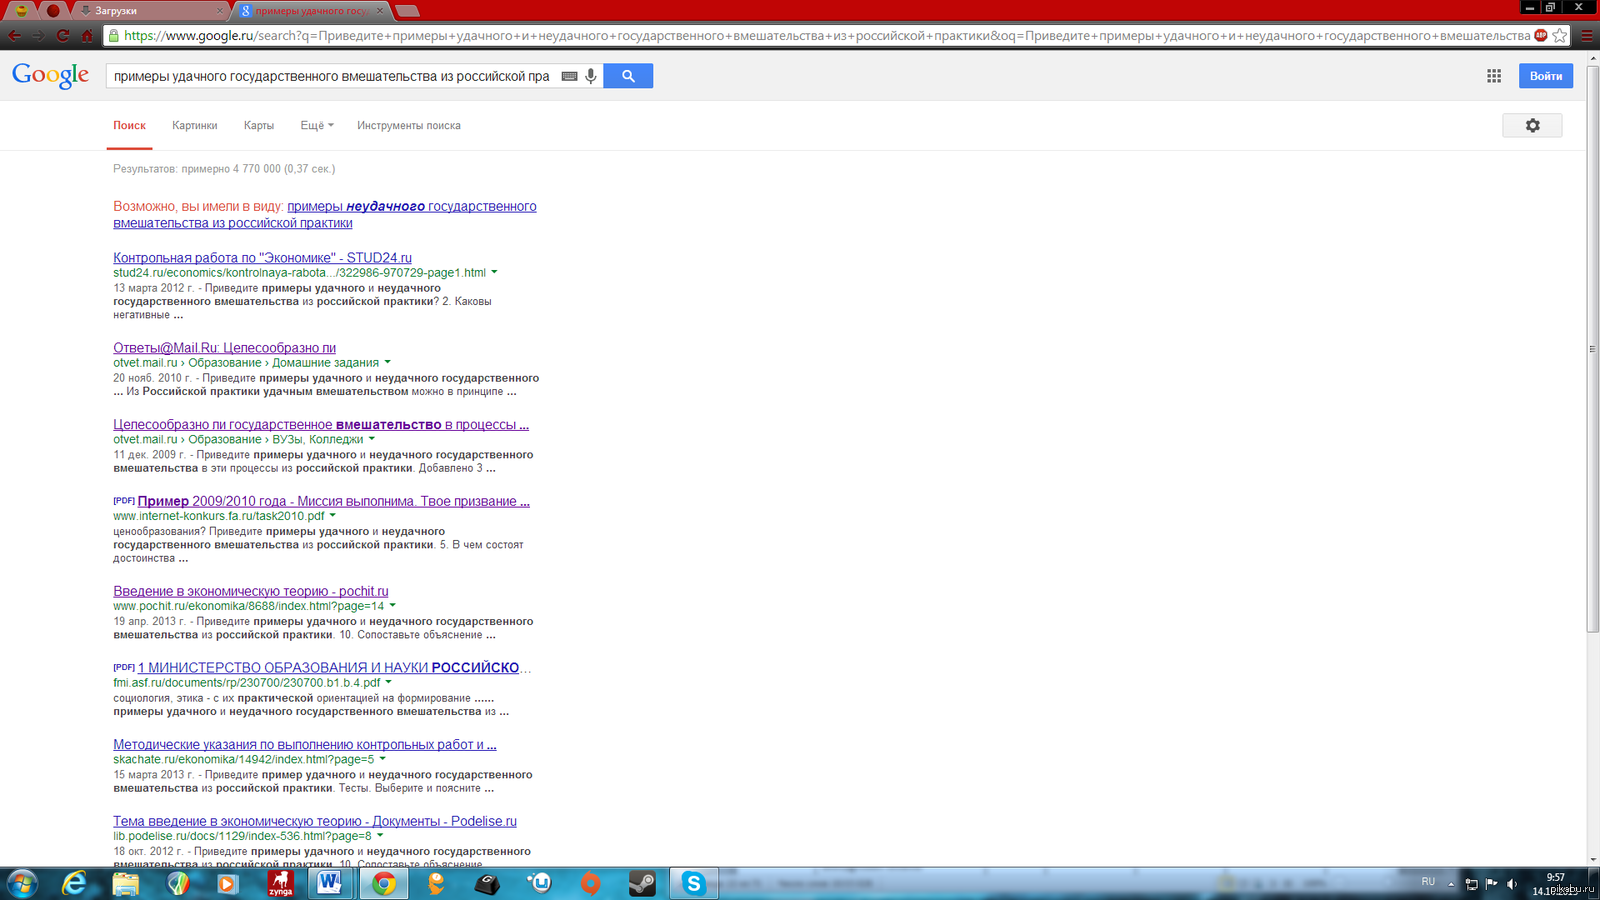Open dropdown next to internet-konkurs.fa.ru URL
Viewport: 1600px width, 900px height.
[333, 516]
